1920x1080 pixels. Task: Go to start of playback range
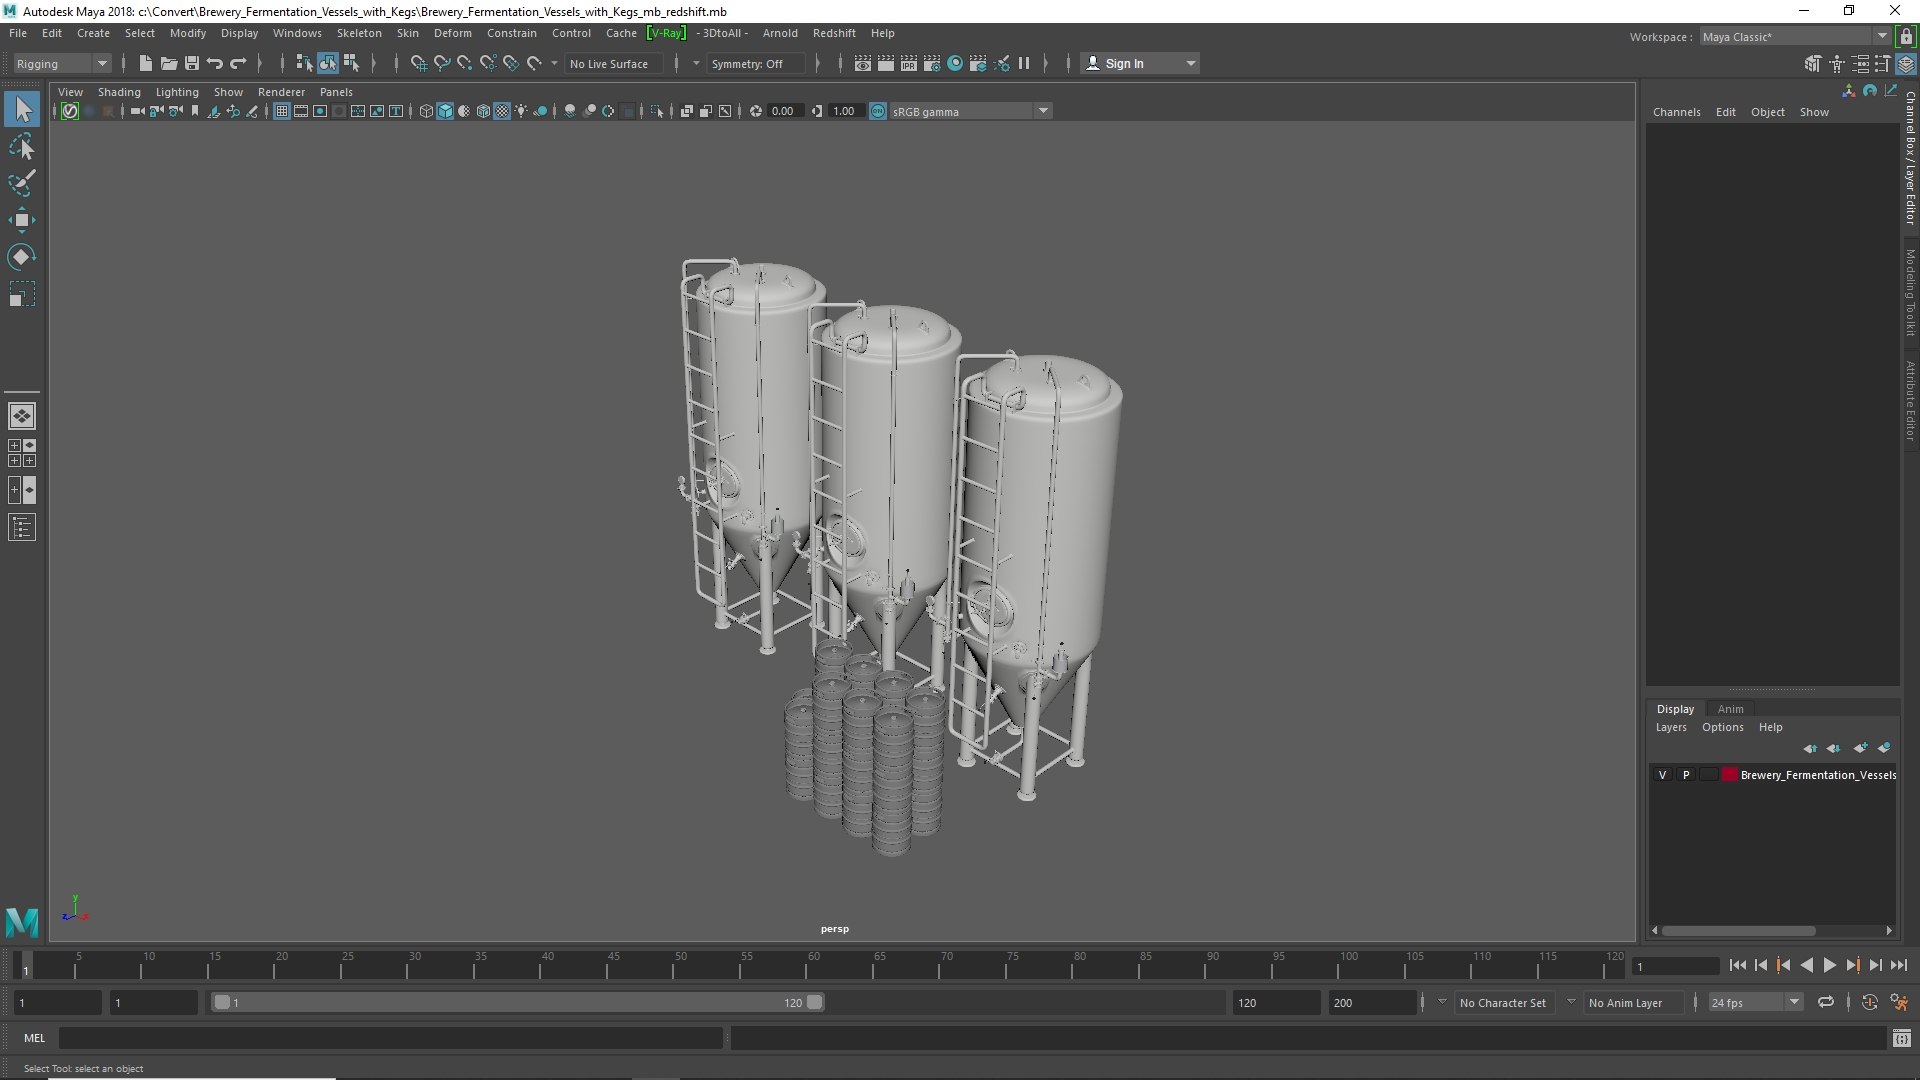pos(1737,965)
